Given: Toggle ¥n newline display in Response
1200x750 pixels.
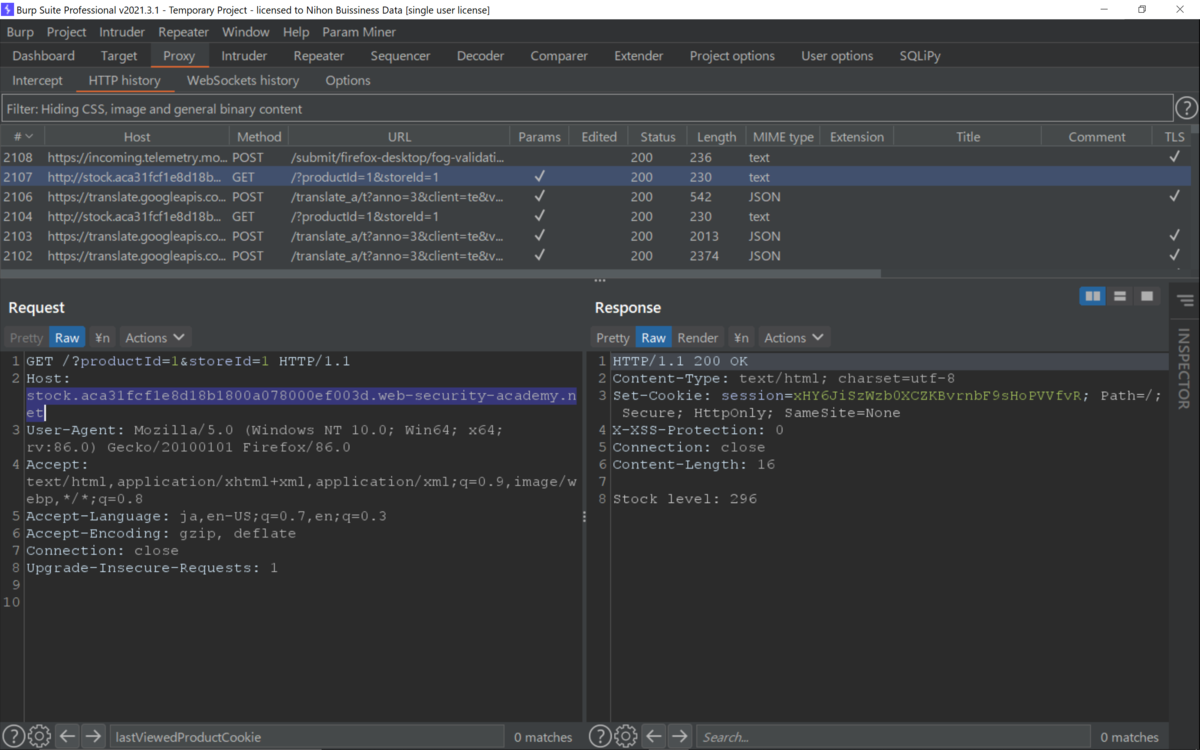Looking at the screenshot, I should pos(740,337).
